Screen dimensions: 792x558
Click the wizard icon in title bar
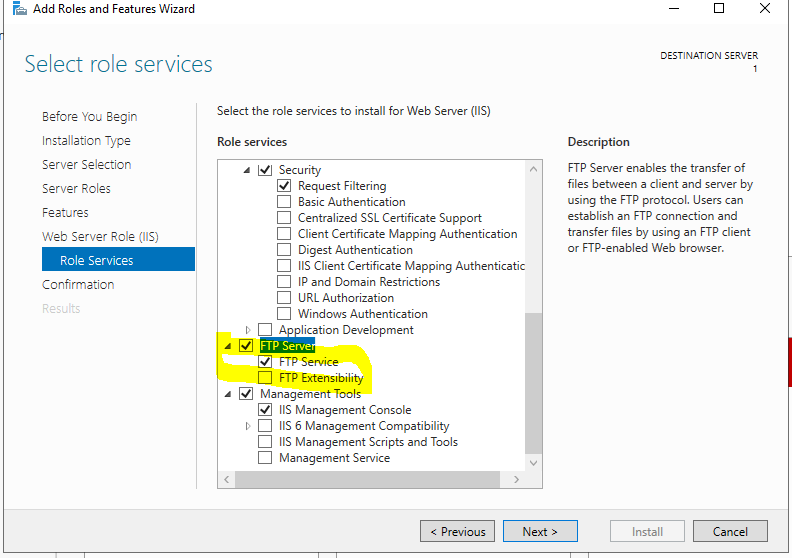click(19, 9)
